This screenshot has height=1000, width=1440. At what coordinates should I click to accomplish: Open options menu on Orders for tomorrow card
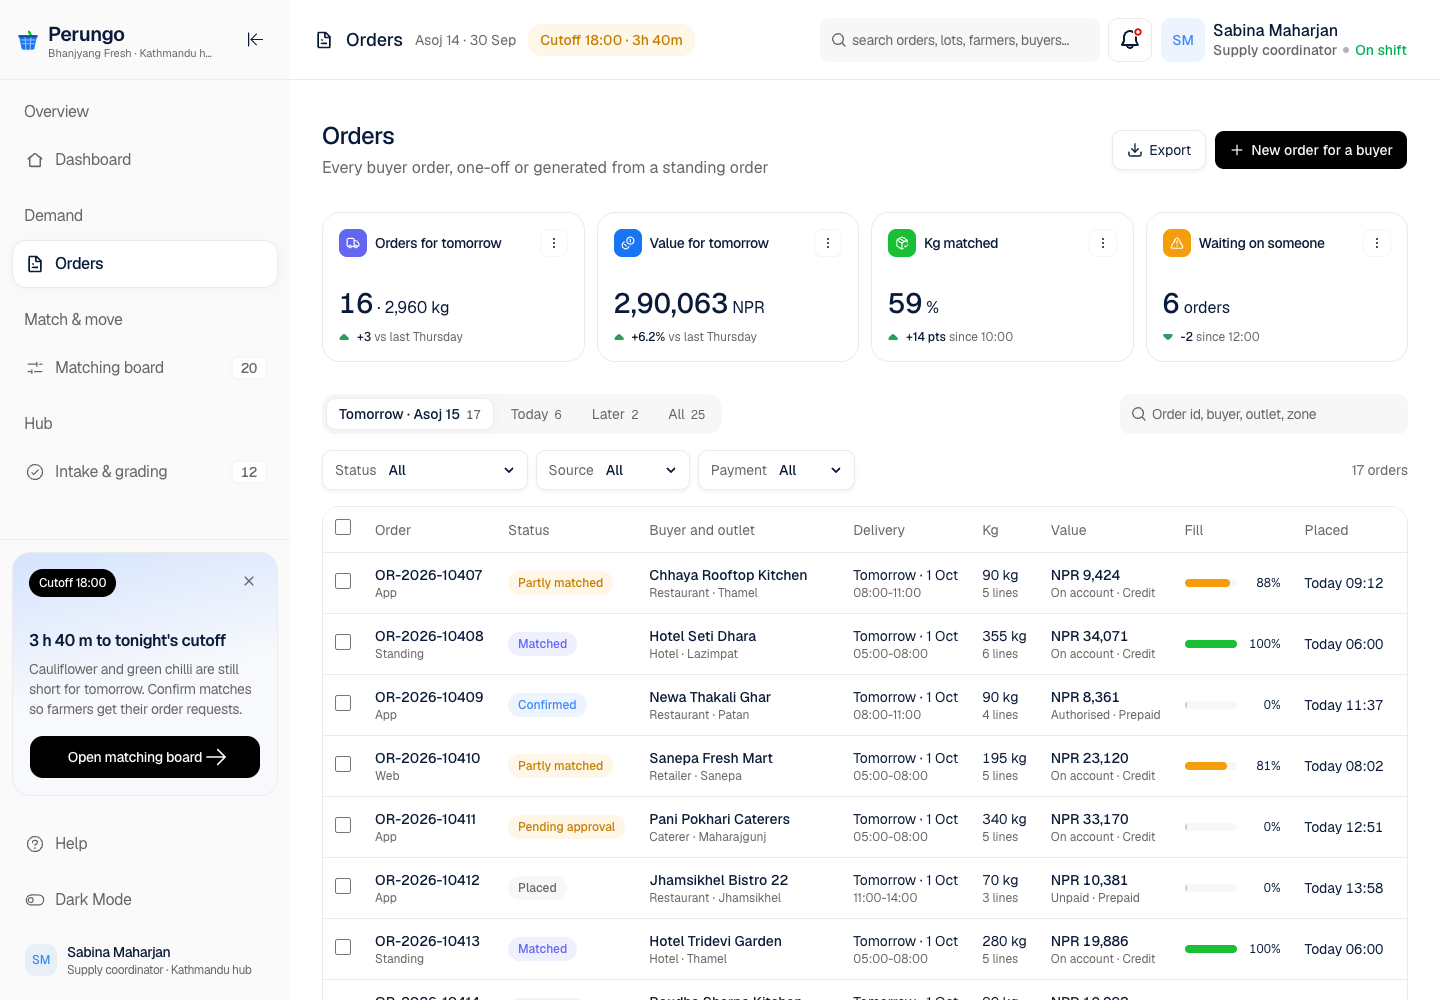coord(554,243)
